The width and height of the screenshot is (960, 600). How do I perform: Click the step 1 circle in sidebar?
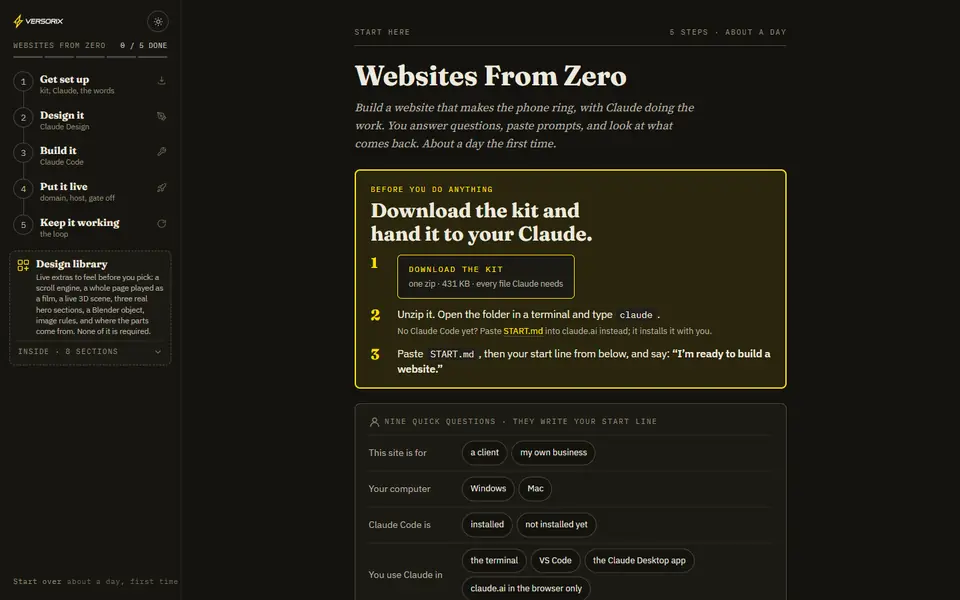coord(23,81)
